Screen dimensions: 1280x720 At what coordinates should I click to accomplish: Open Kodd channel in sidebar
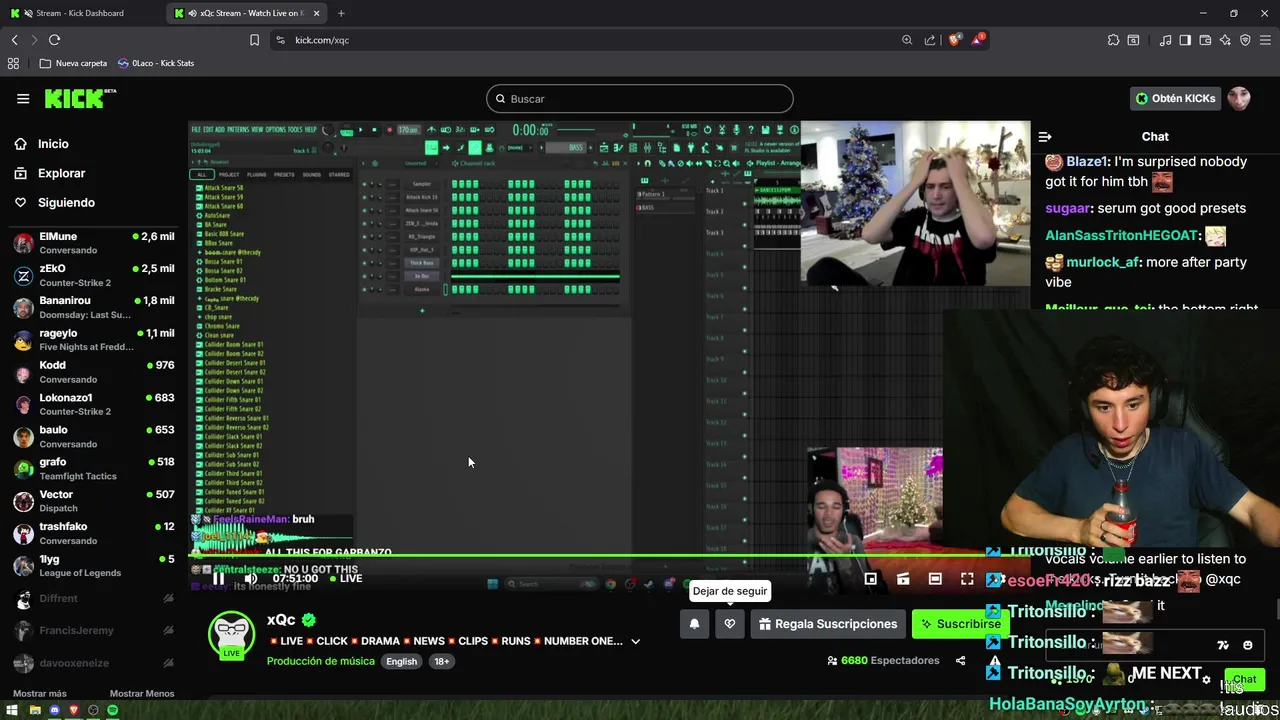click(x=94, y=372)
